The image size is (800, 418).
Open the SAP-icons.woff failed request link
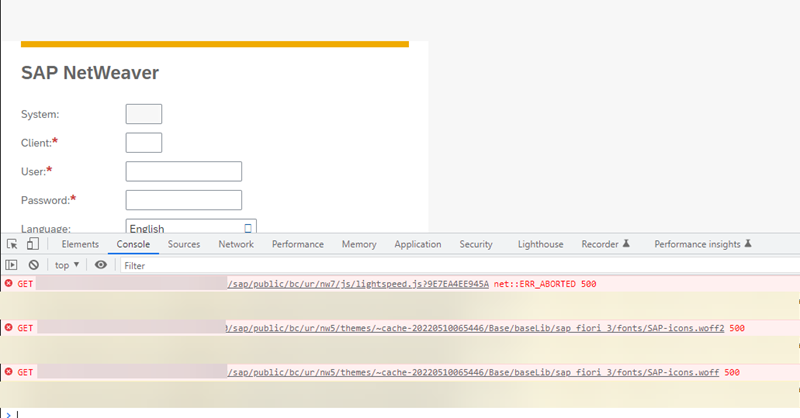click(x=473, y=372)
